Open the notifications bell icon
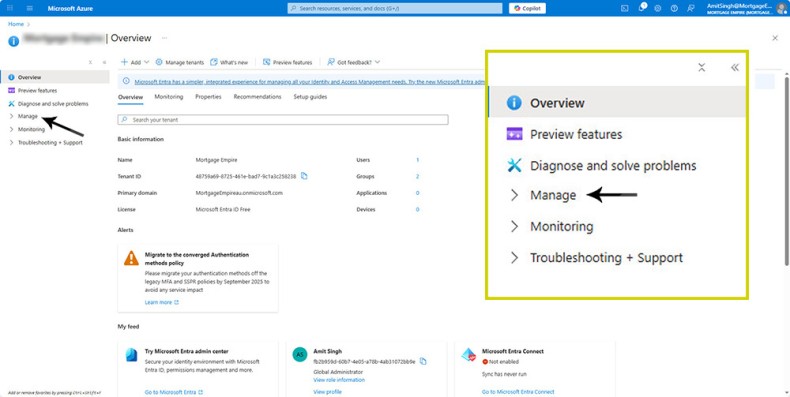 click(x=641, y=8)
